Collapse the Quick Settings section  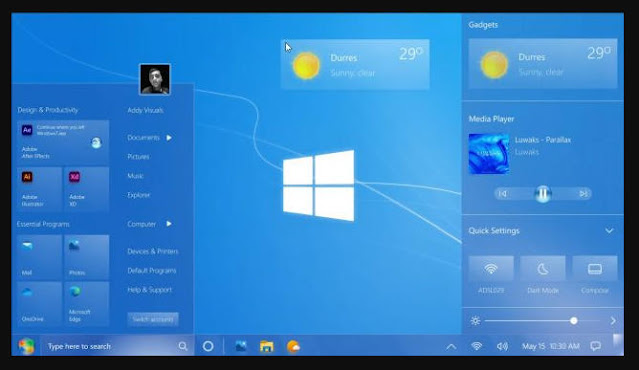(x=609, y=231)
